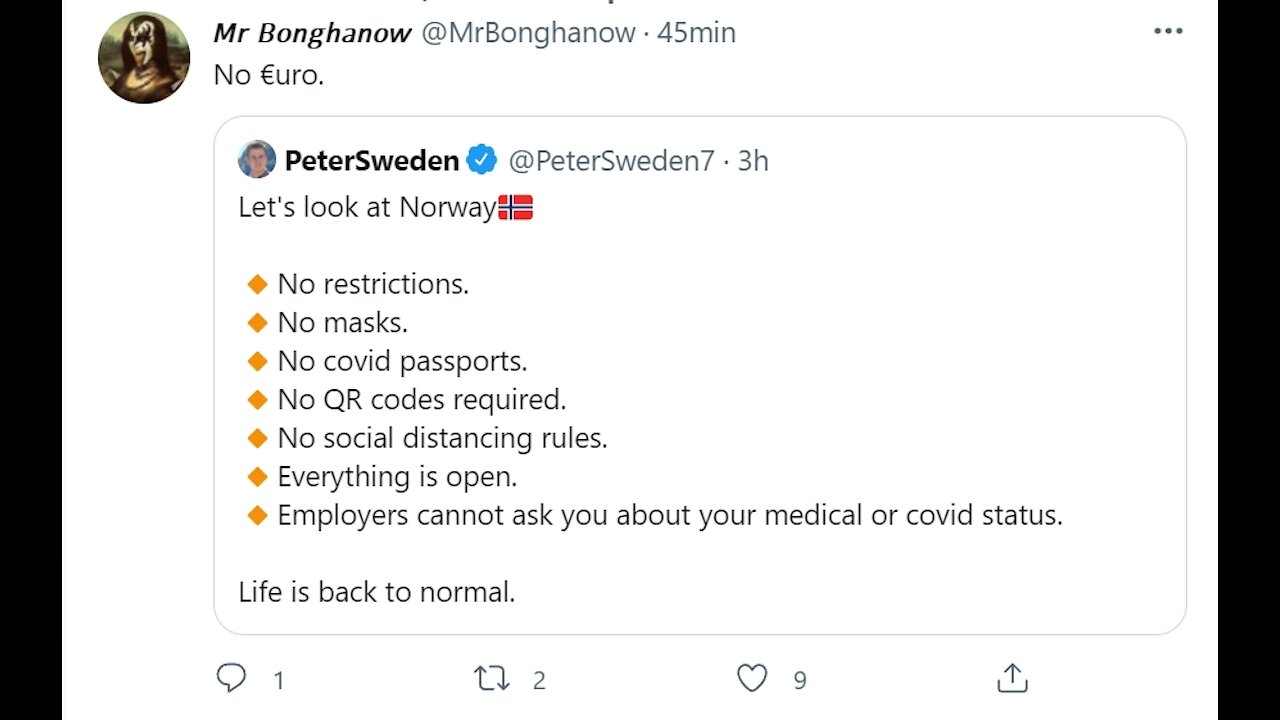Open the share upload icon
The image size is (1280, 720).
tap(1012, 678)
